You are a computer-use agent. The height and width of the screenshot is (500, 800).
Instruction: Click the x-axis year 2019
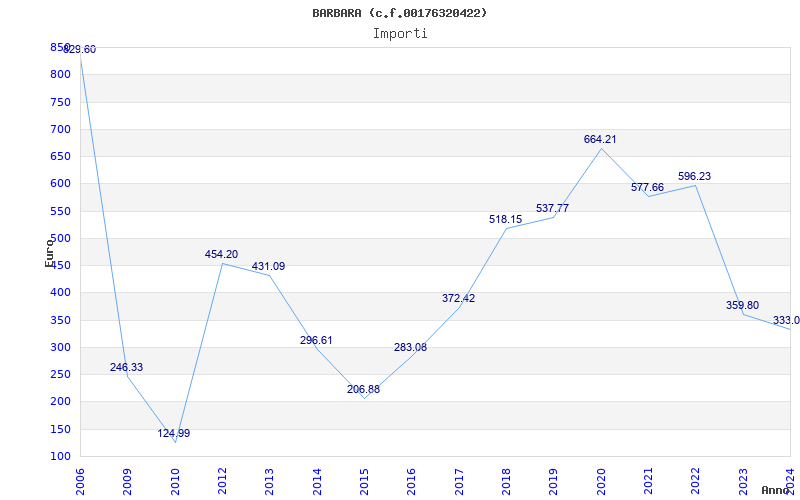[x=554, y=482]
